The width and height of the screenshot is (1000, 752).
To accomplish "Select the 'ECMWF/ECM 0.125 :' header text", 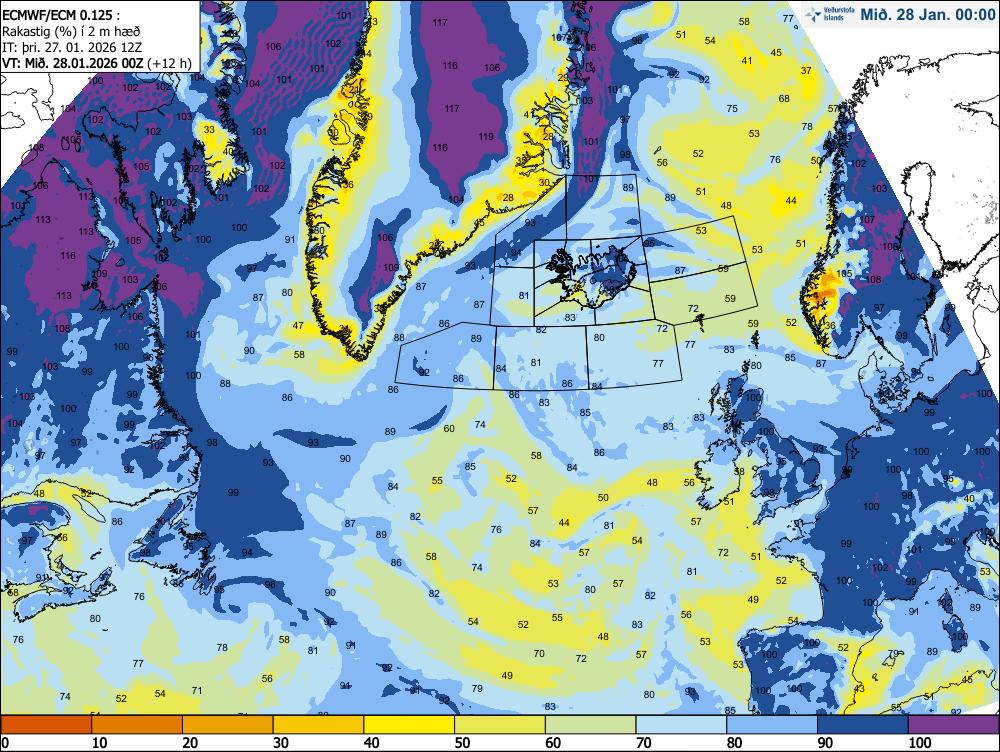I will [60, 16].
